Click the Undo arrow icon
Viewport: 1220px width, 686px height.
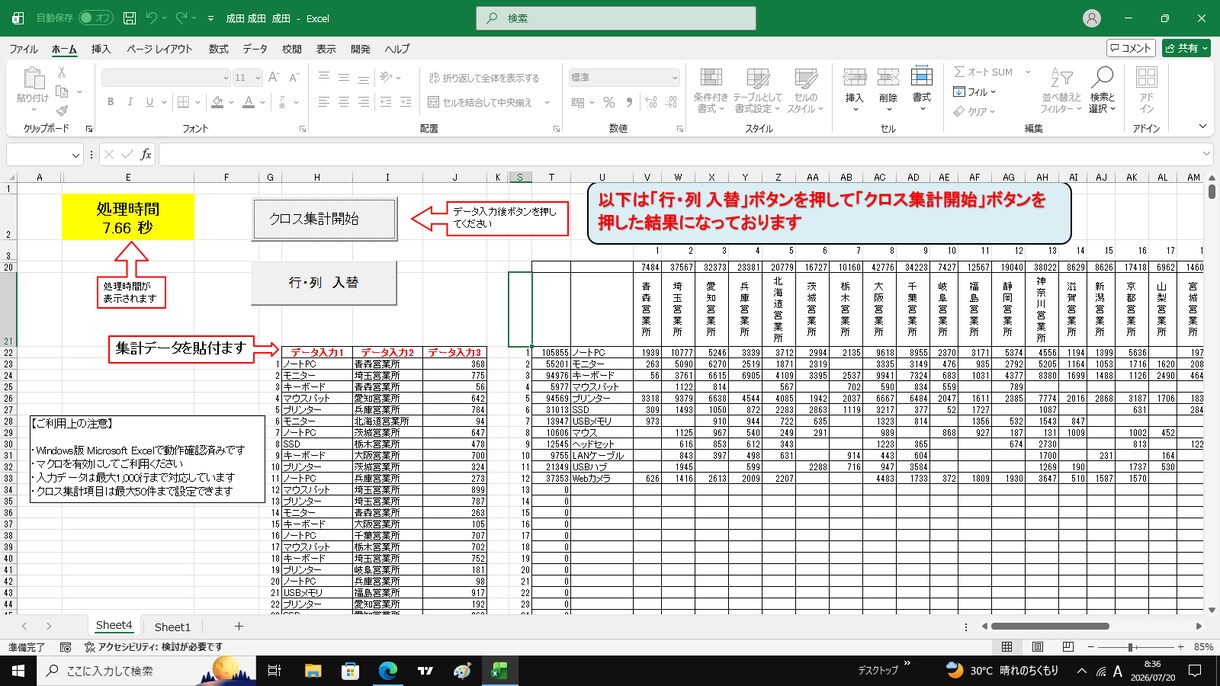(151, 18)
